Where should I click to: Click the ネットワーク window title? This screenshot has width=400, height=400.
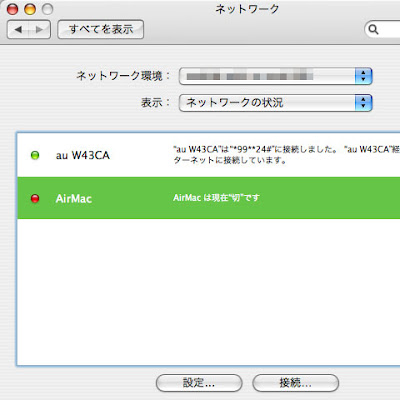(247, 9)
